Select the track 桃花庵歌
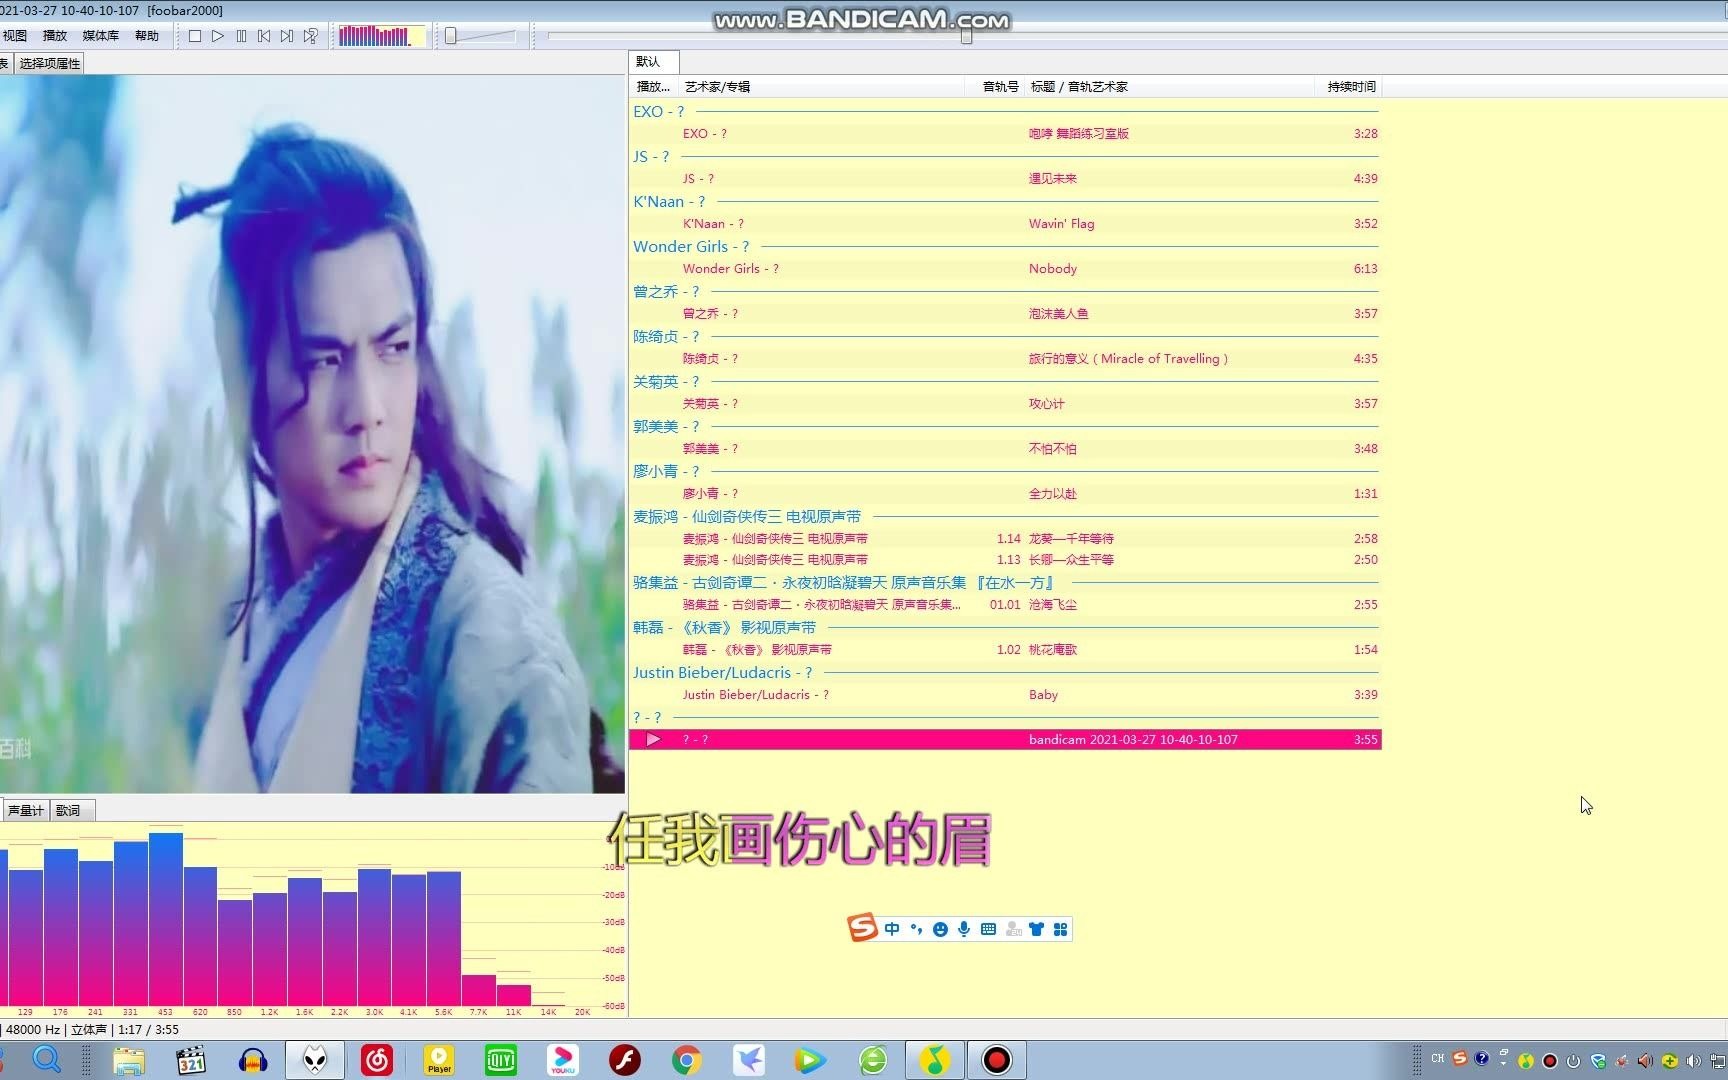The image size is (1728, 1080). (x=1005, y=650)
